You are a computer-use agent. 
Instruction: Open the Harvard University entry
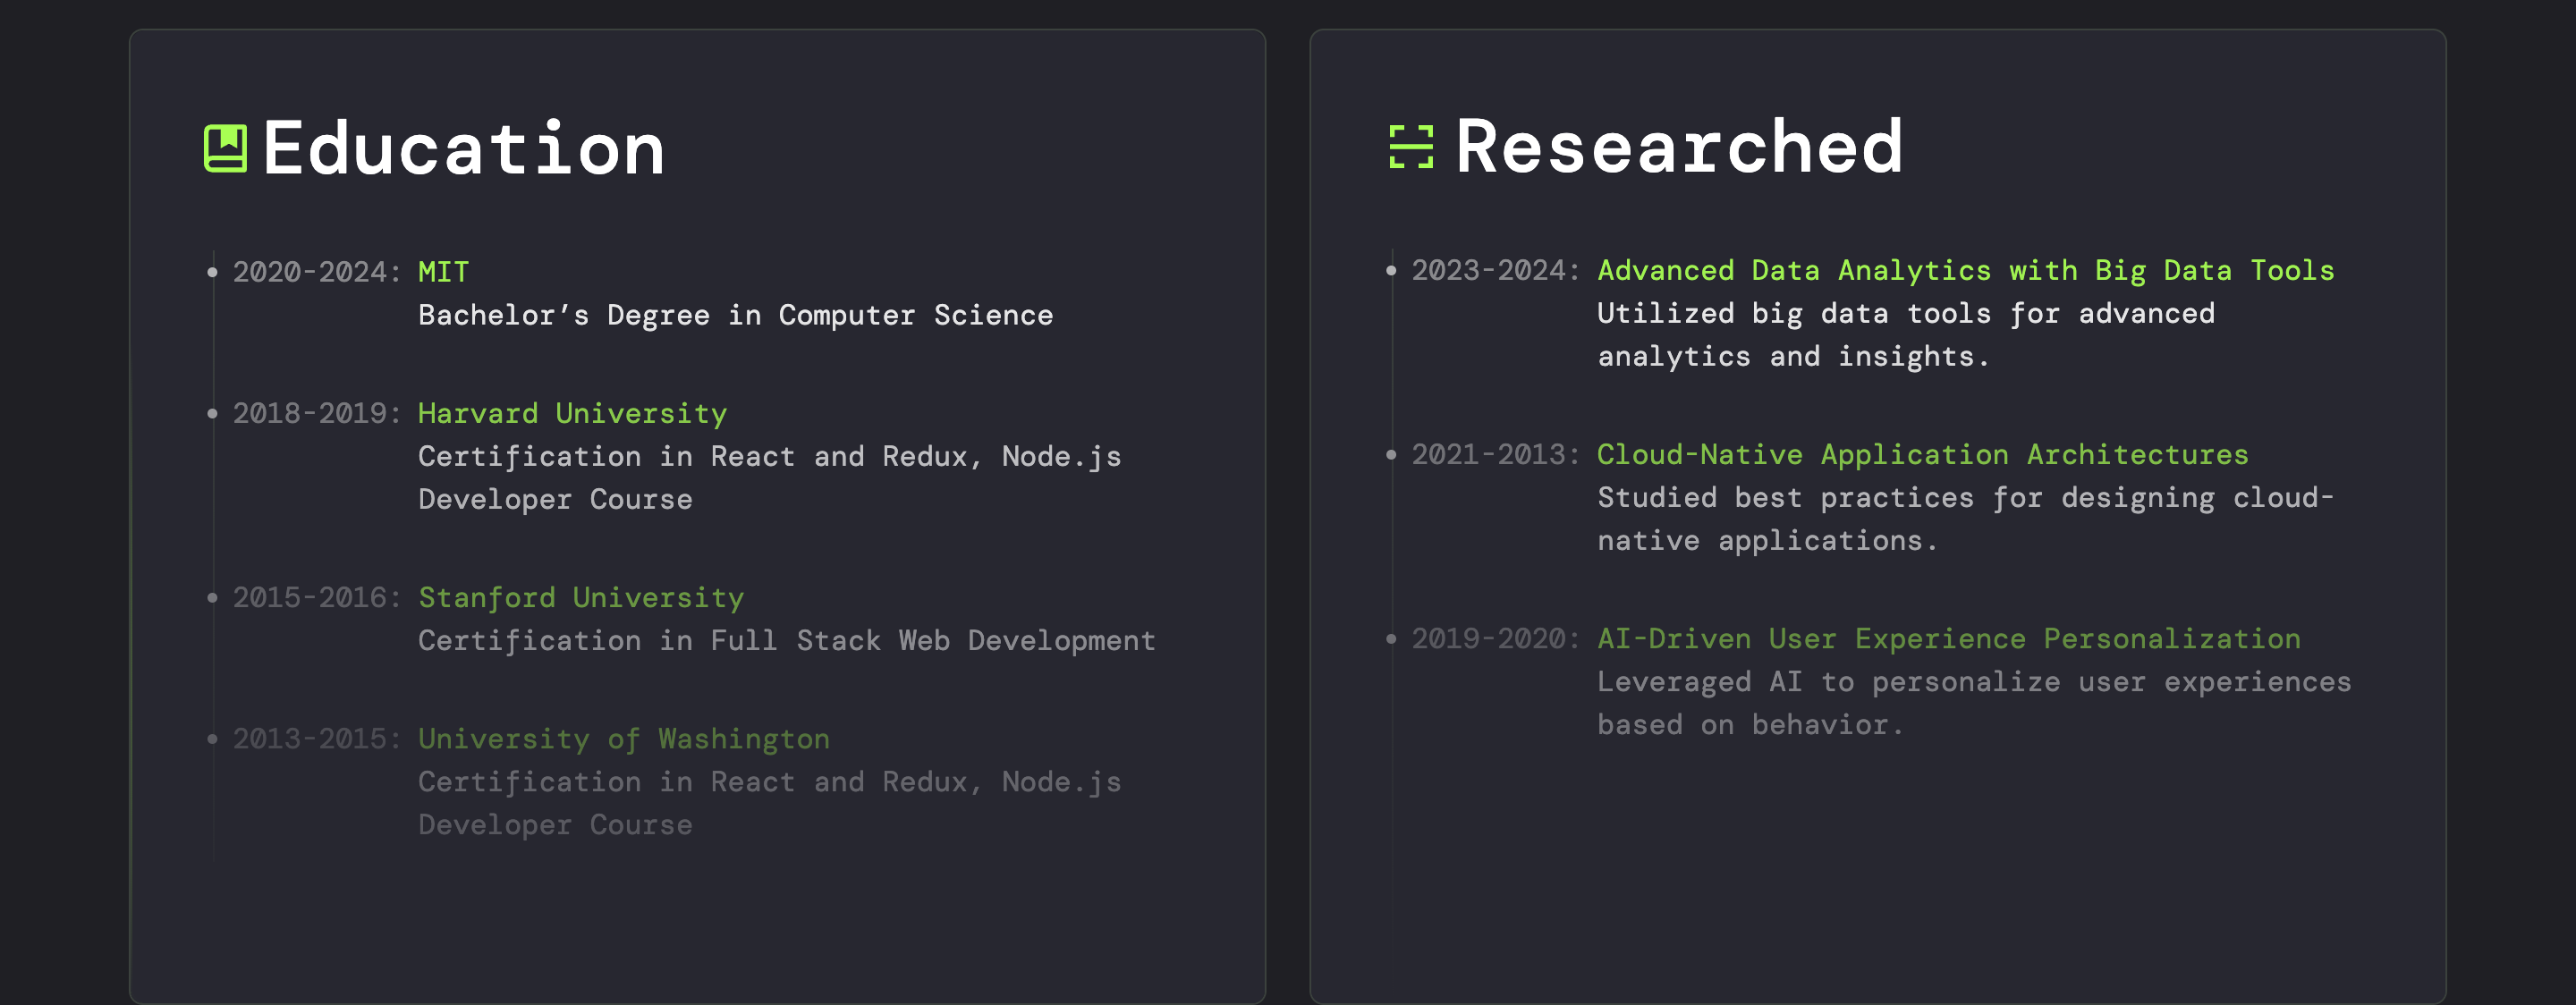point(572,413)
